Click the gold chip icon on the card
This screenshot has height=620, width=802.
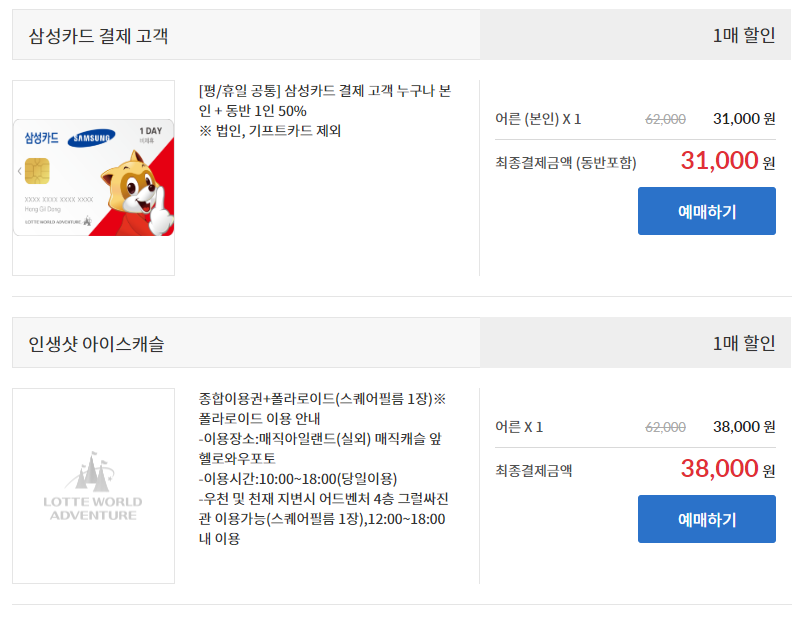click(37, 171)
